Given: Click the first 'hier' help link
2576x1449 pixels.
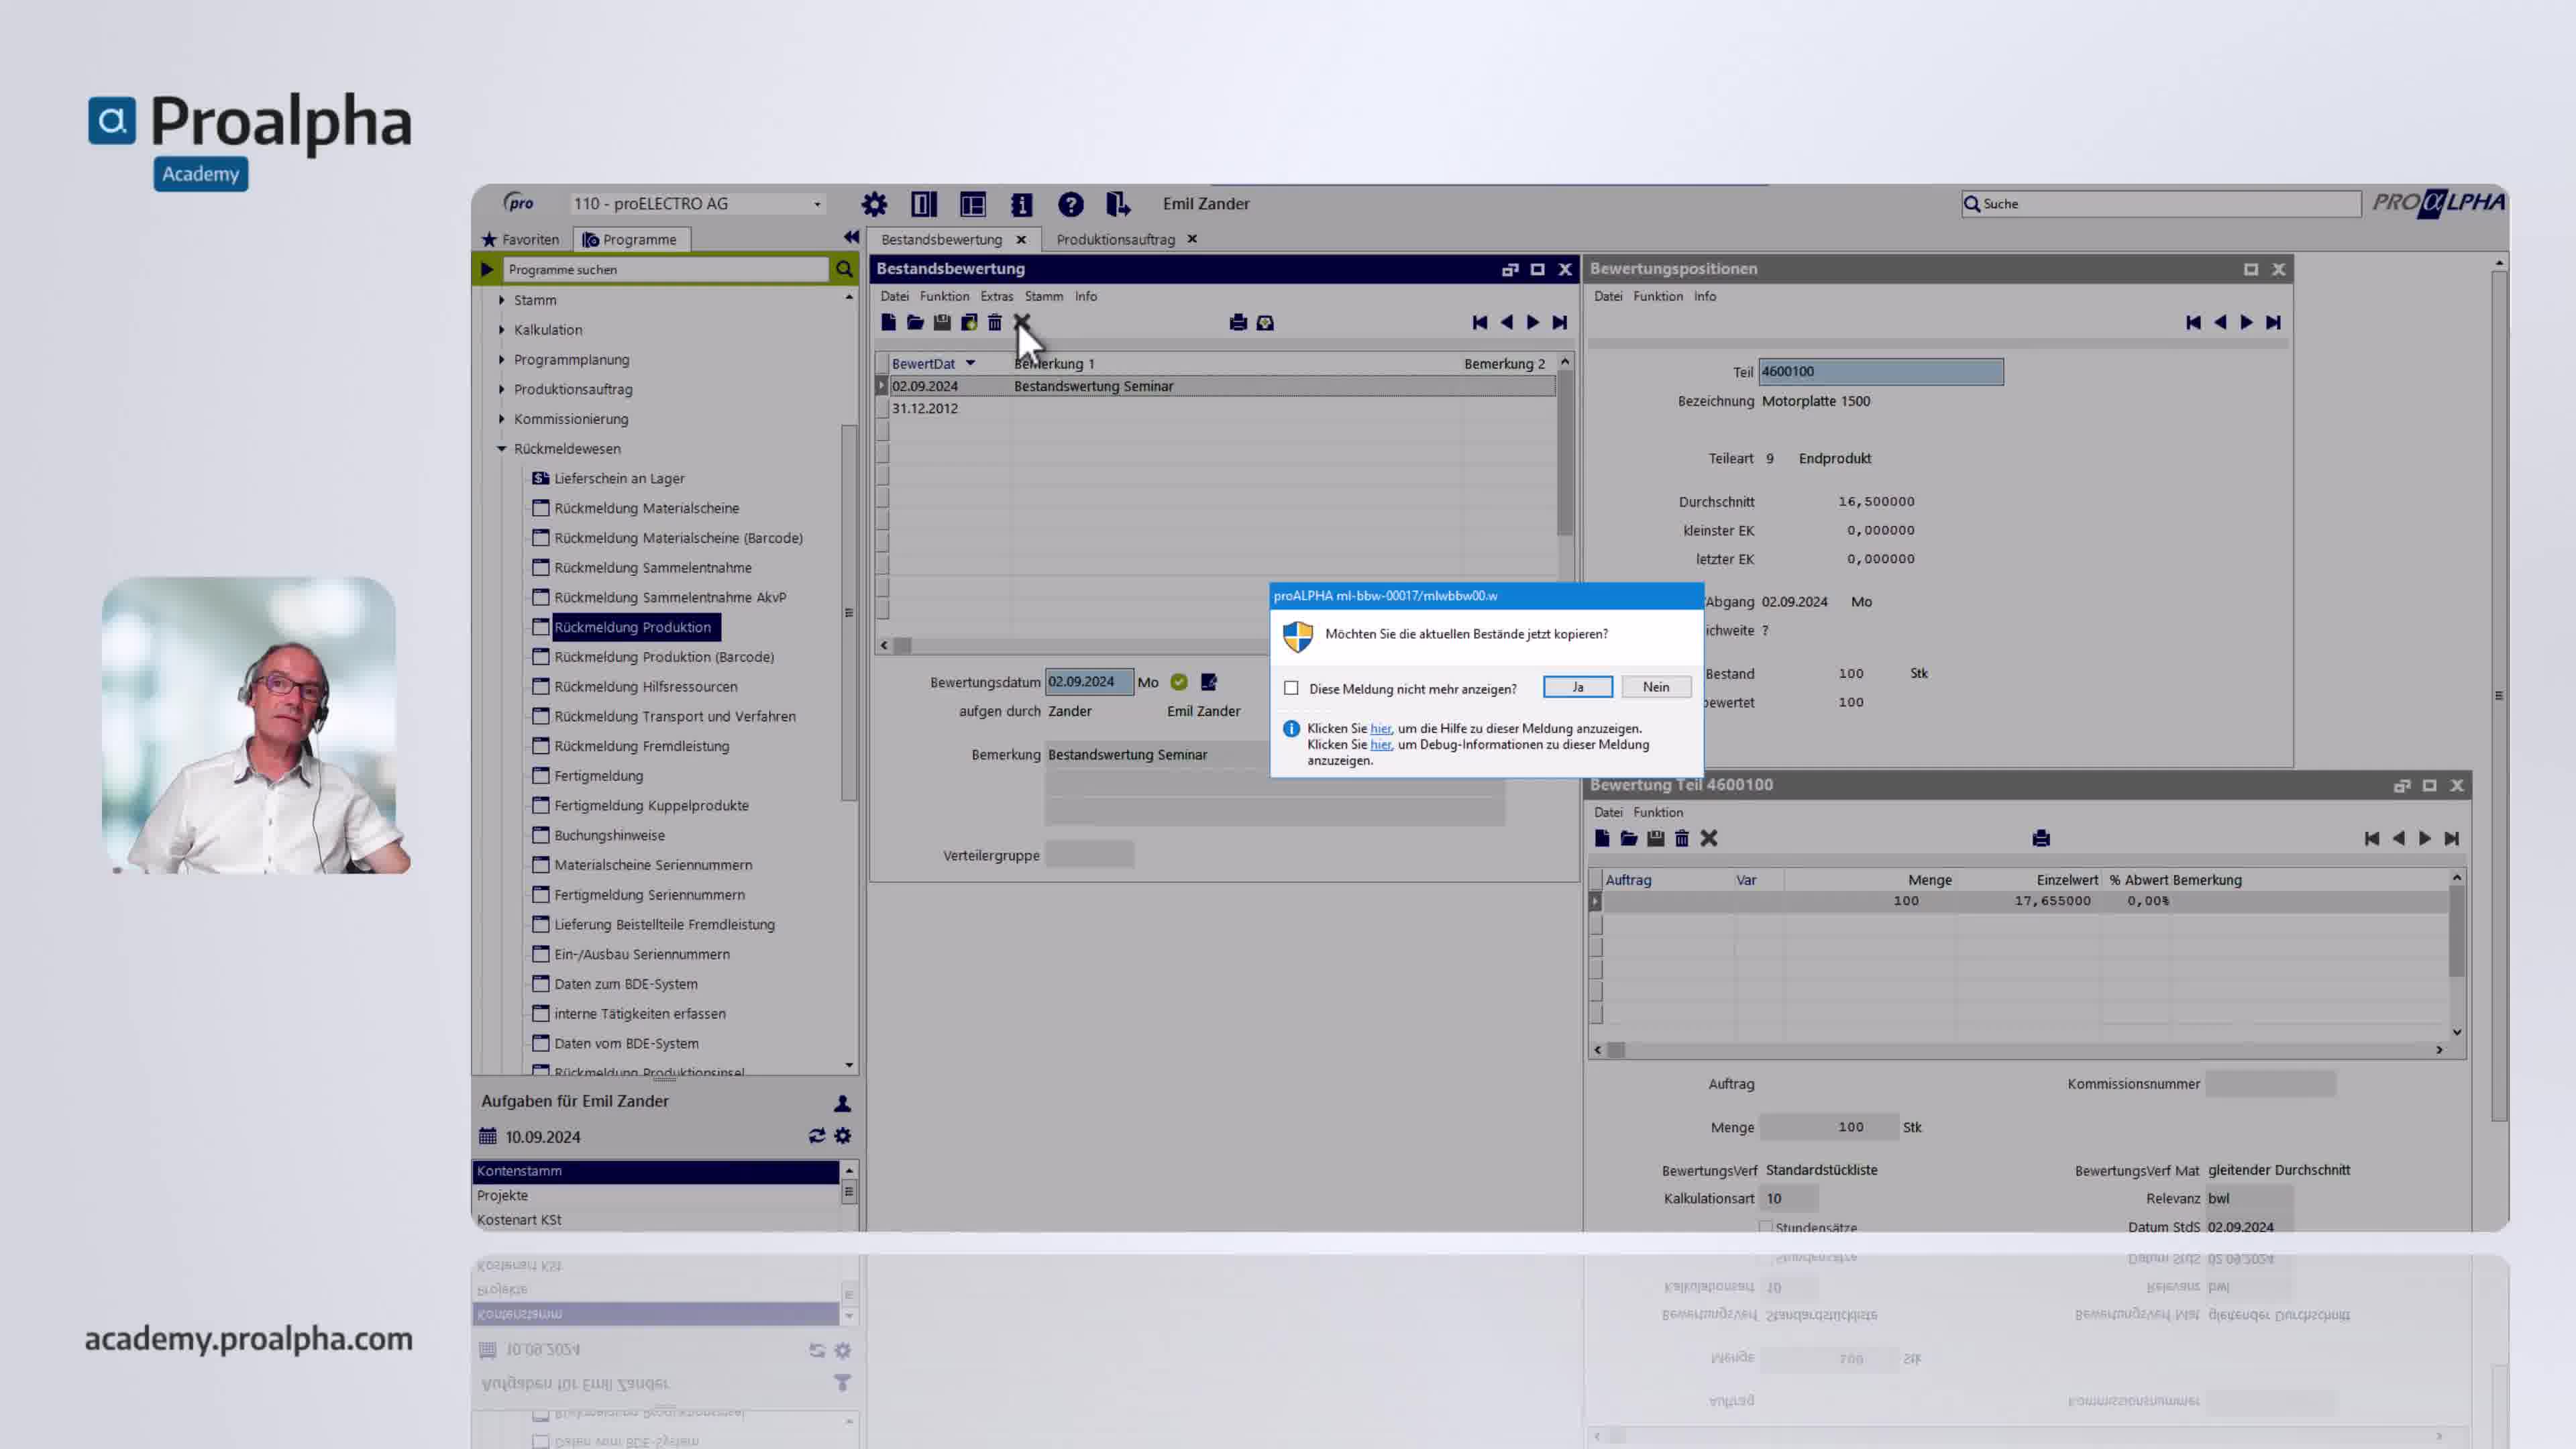Looking at the screenshot, I should pos(1380,728).
